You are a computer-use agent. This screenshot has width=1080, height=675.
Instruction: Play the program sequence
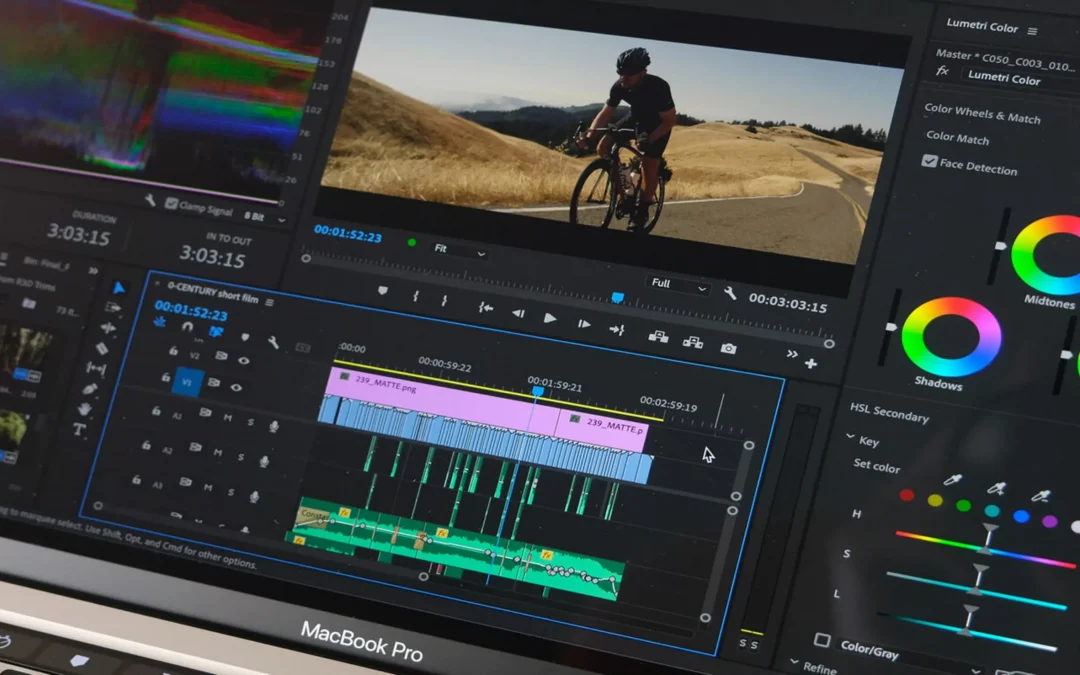[550, 318]
